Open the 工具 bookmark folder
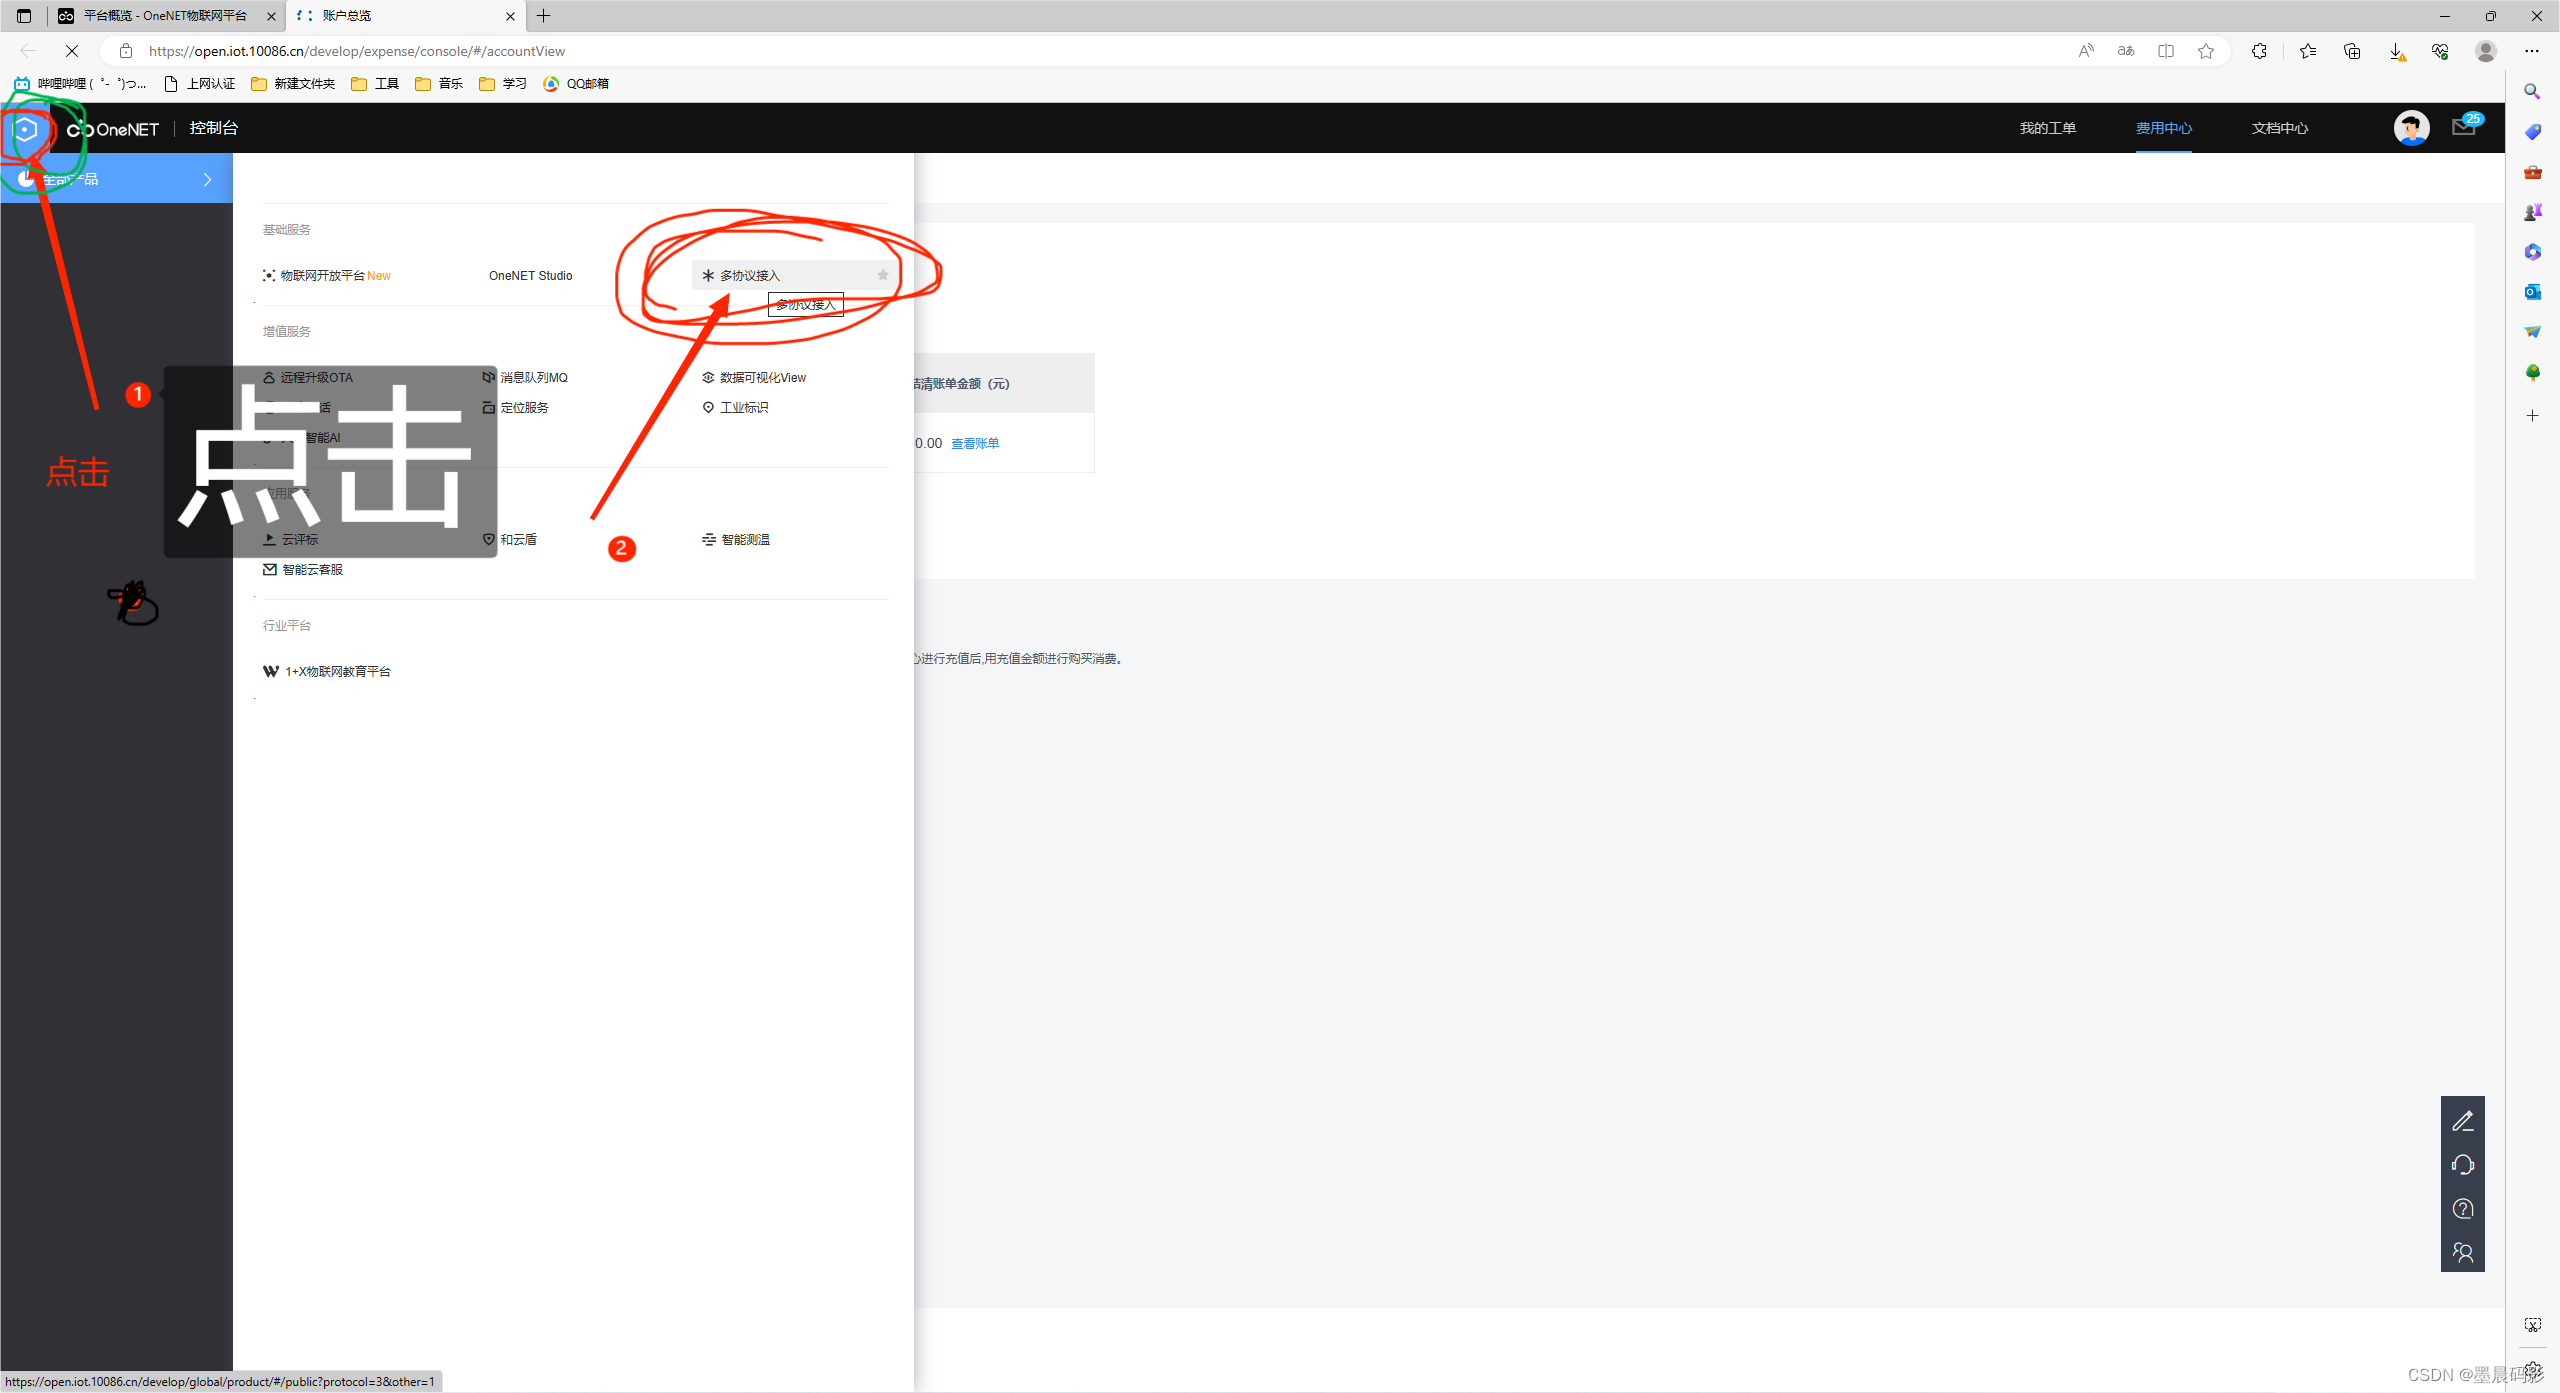This screenshot has height=1393, width=2560. 375,84
